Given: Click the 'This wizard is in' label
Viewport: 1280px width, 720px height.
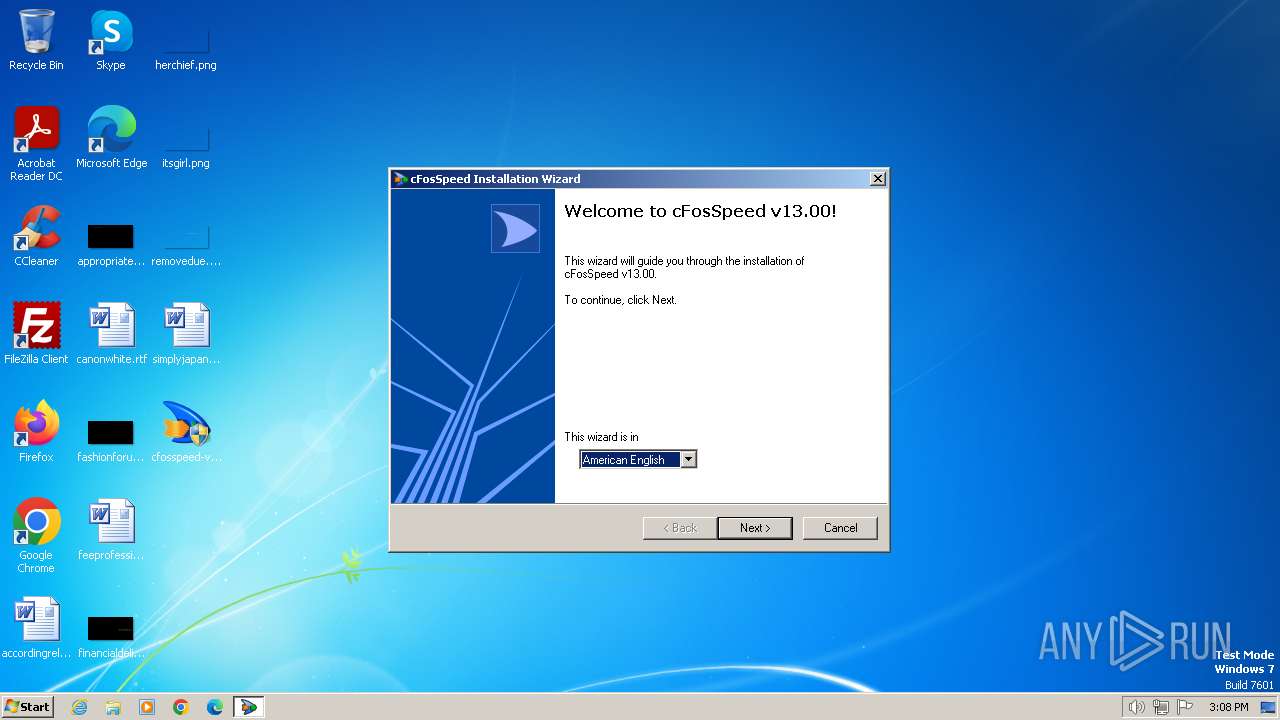Looking at the screenshot, I should pos(601,437).
